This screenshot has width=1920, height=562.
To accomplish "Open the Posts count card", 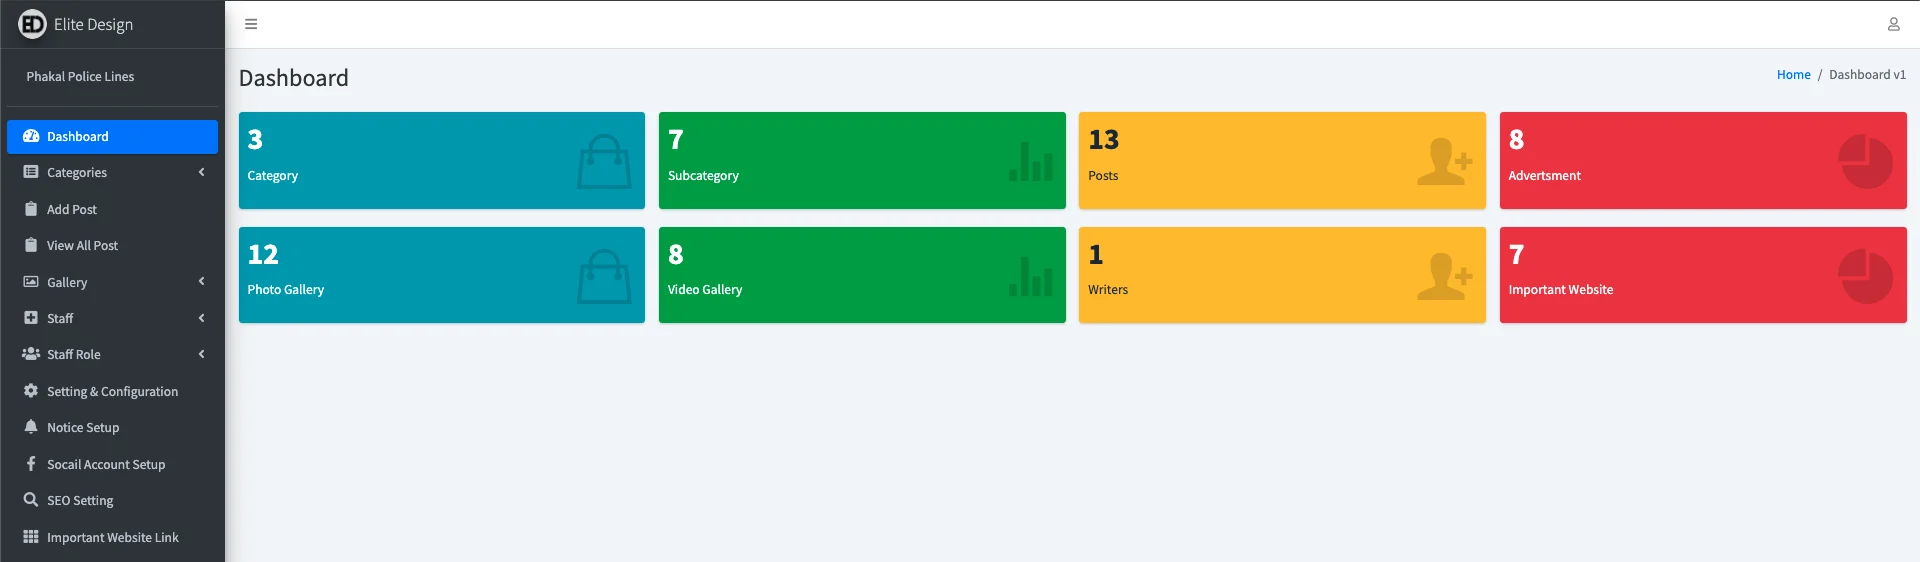I will click(x=1282, y=160).
